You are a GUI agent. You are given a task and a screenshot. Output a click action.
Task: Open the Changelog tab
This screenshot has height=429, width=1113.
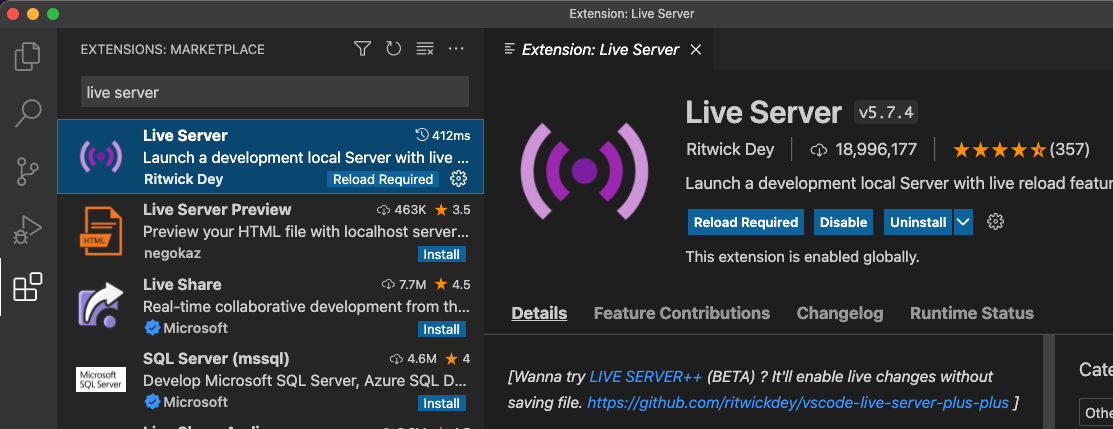[x=840, y=313]
